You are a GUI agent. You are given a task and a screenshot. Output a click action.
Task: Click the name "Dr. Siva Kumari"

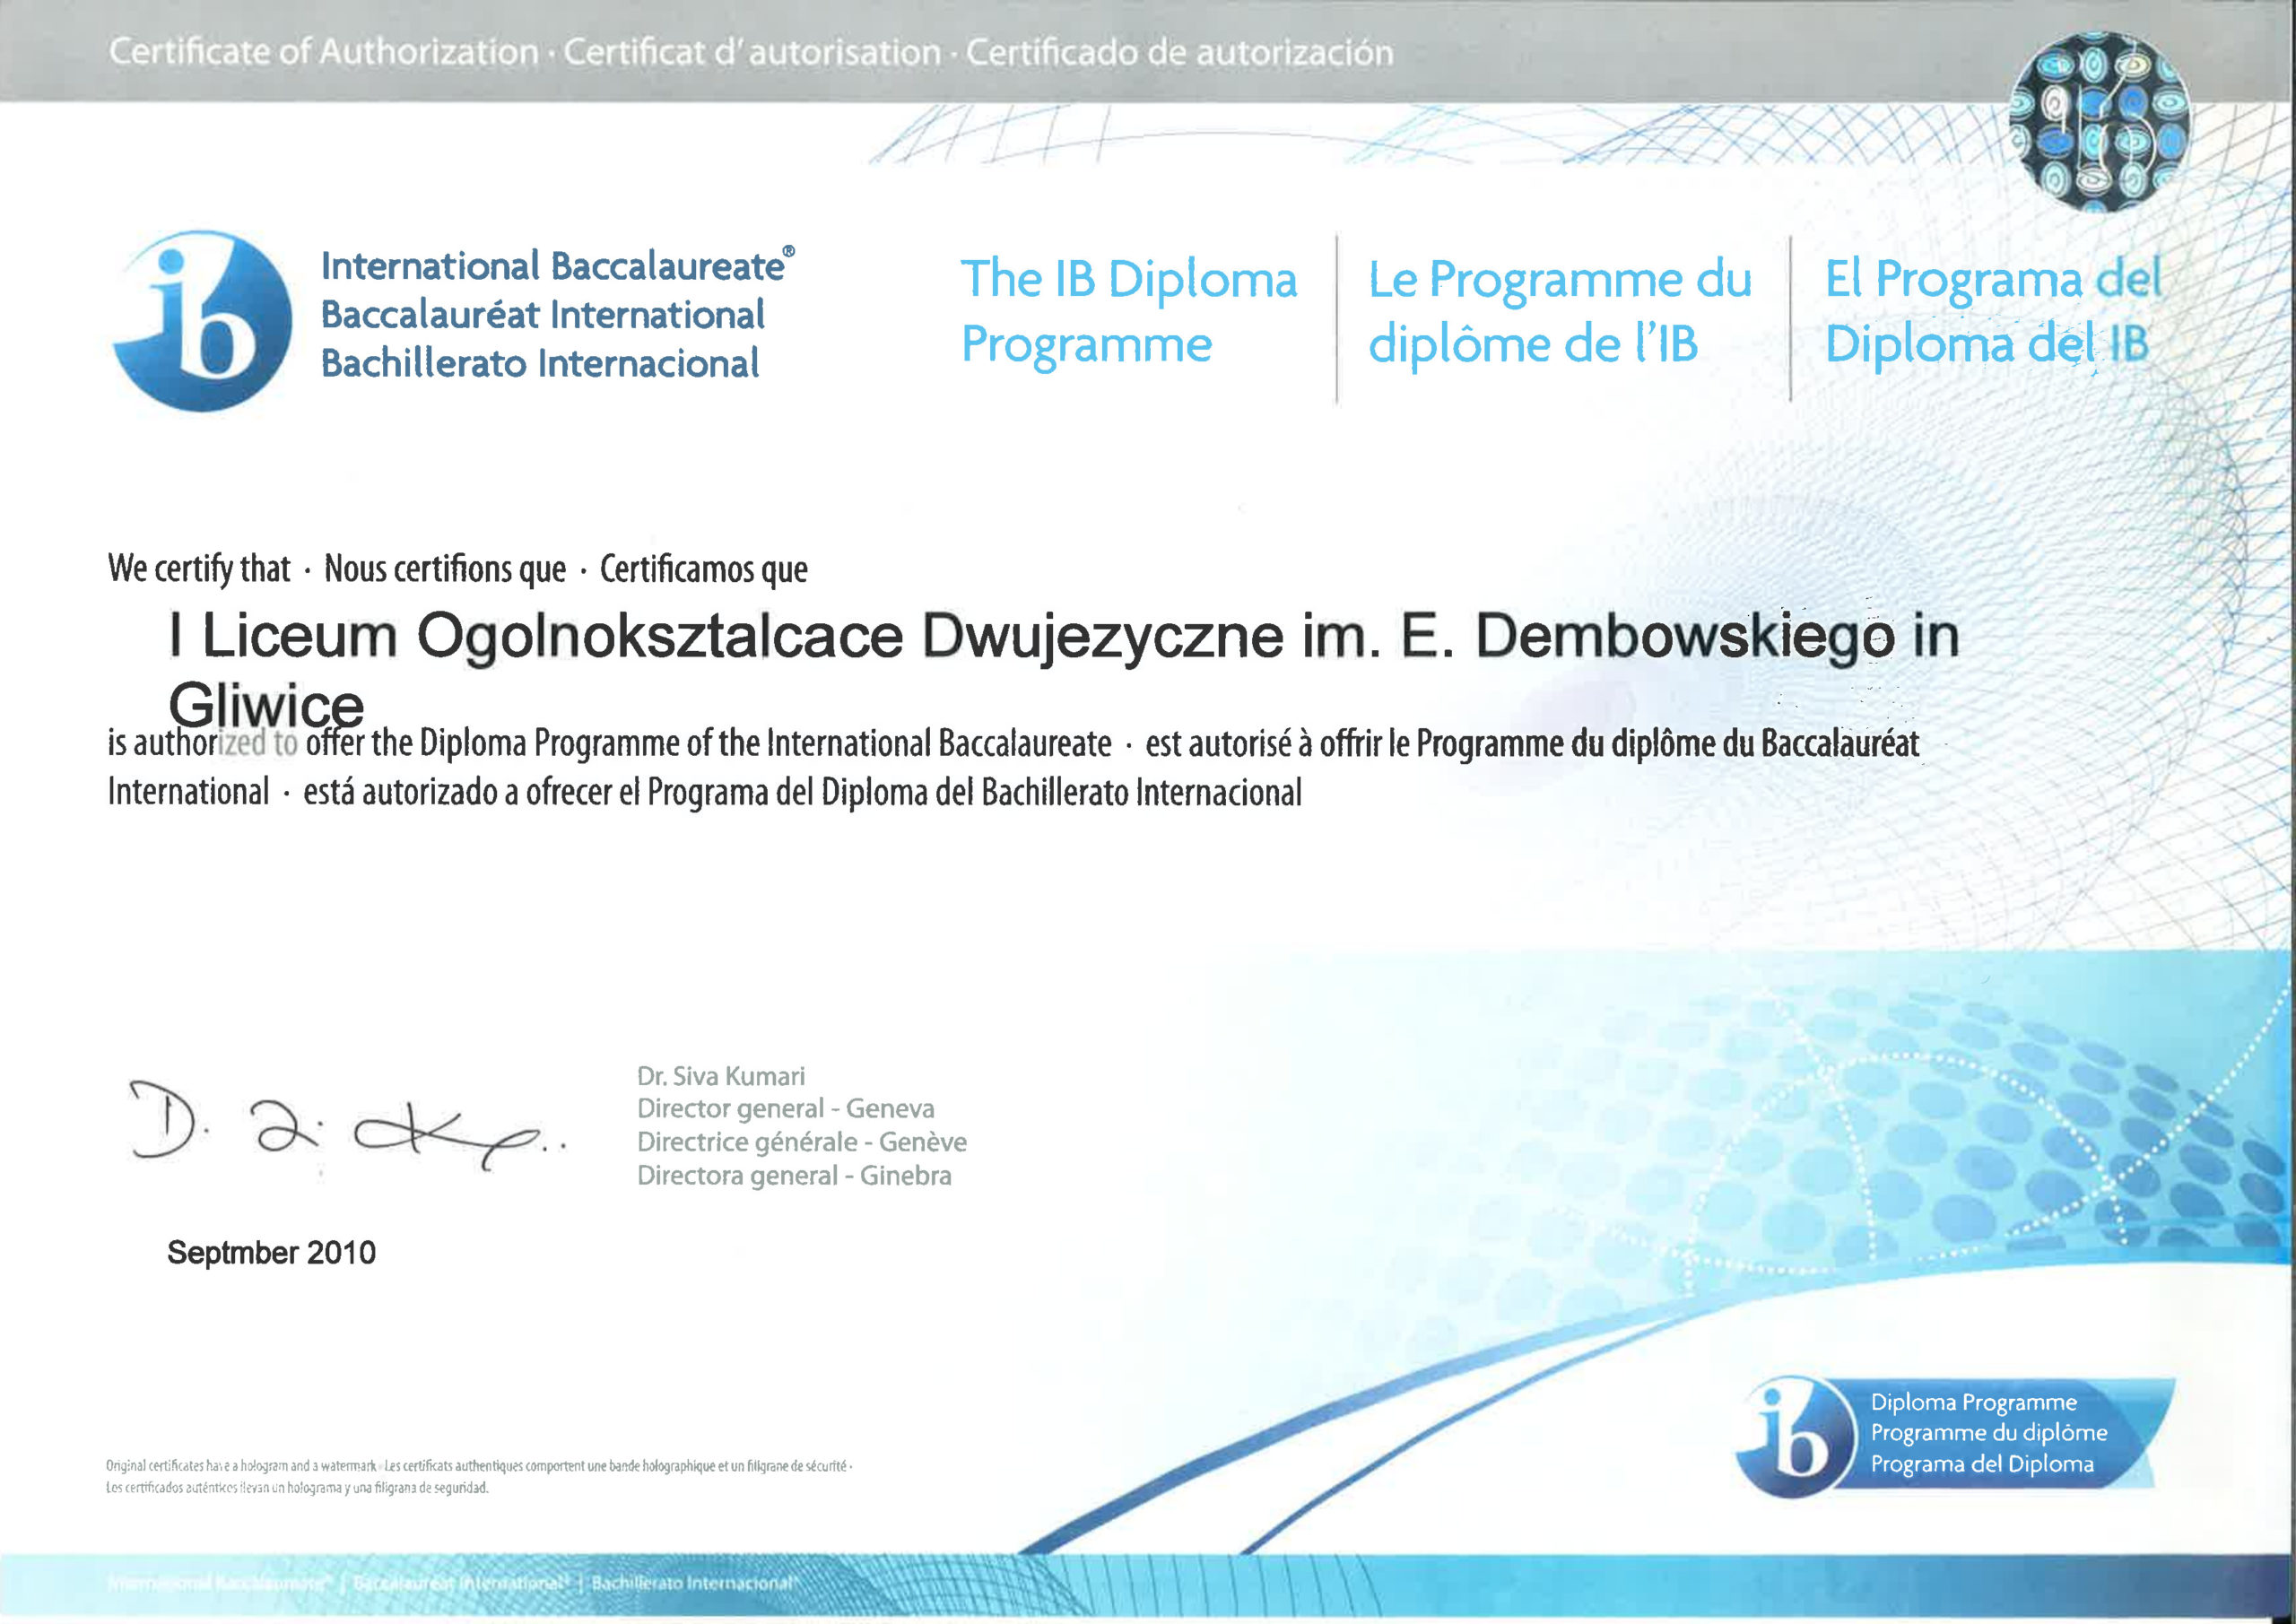click(721, 1076)
